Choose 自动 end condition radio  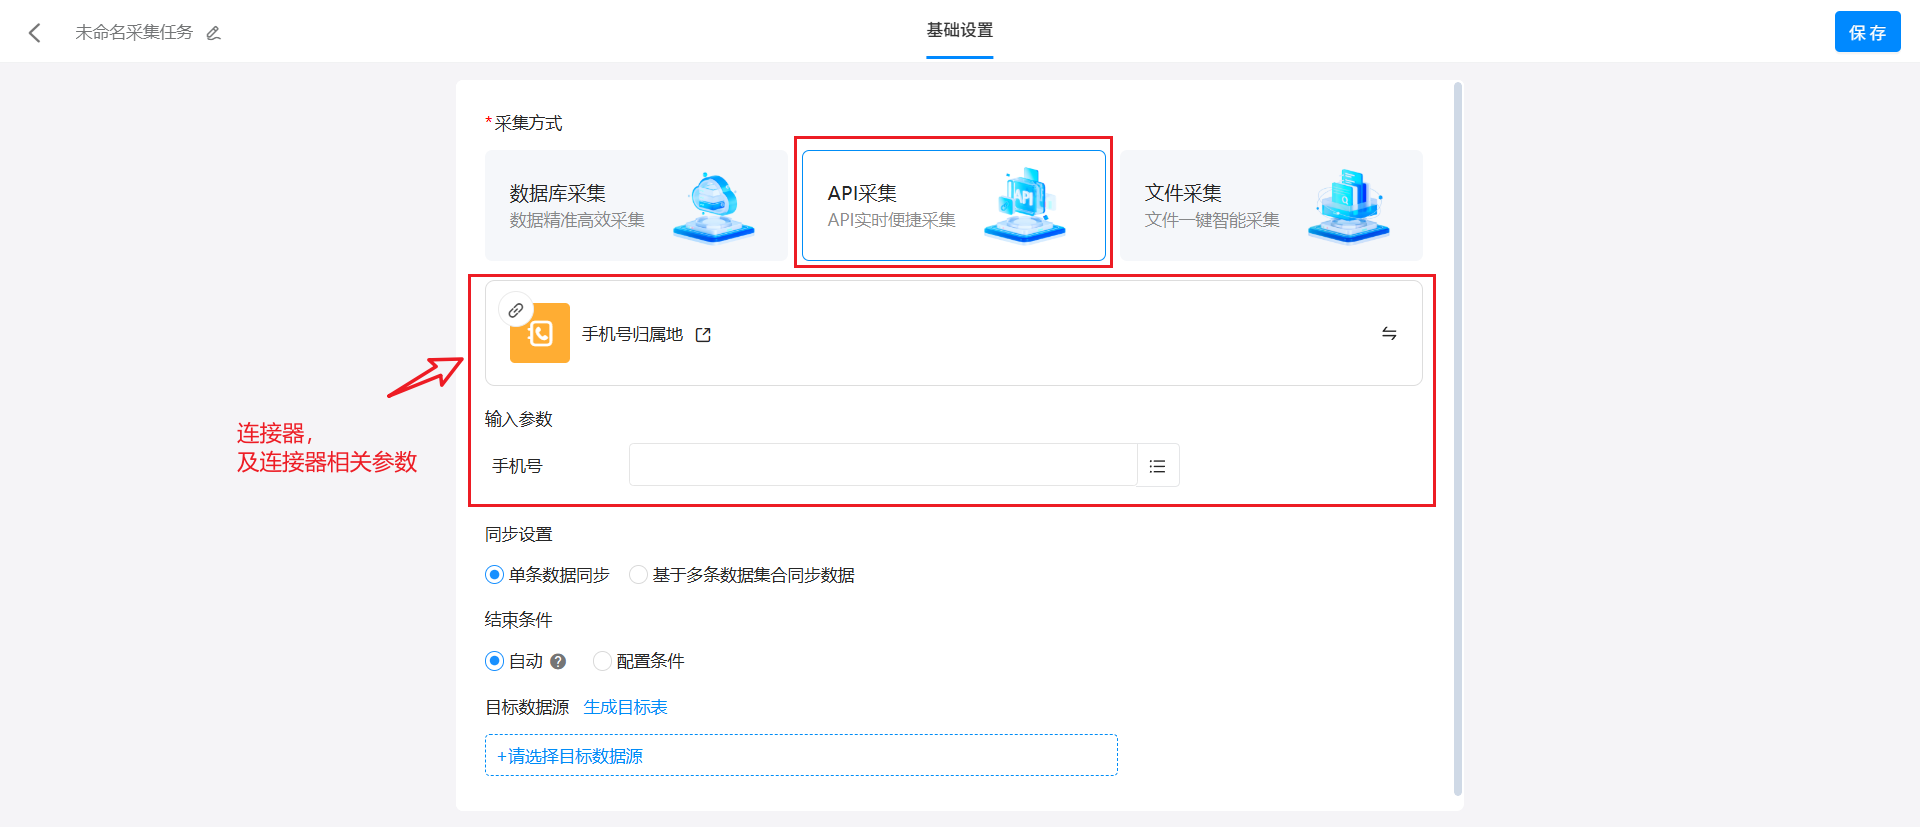494,661
